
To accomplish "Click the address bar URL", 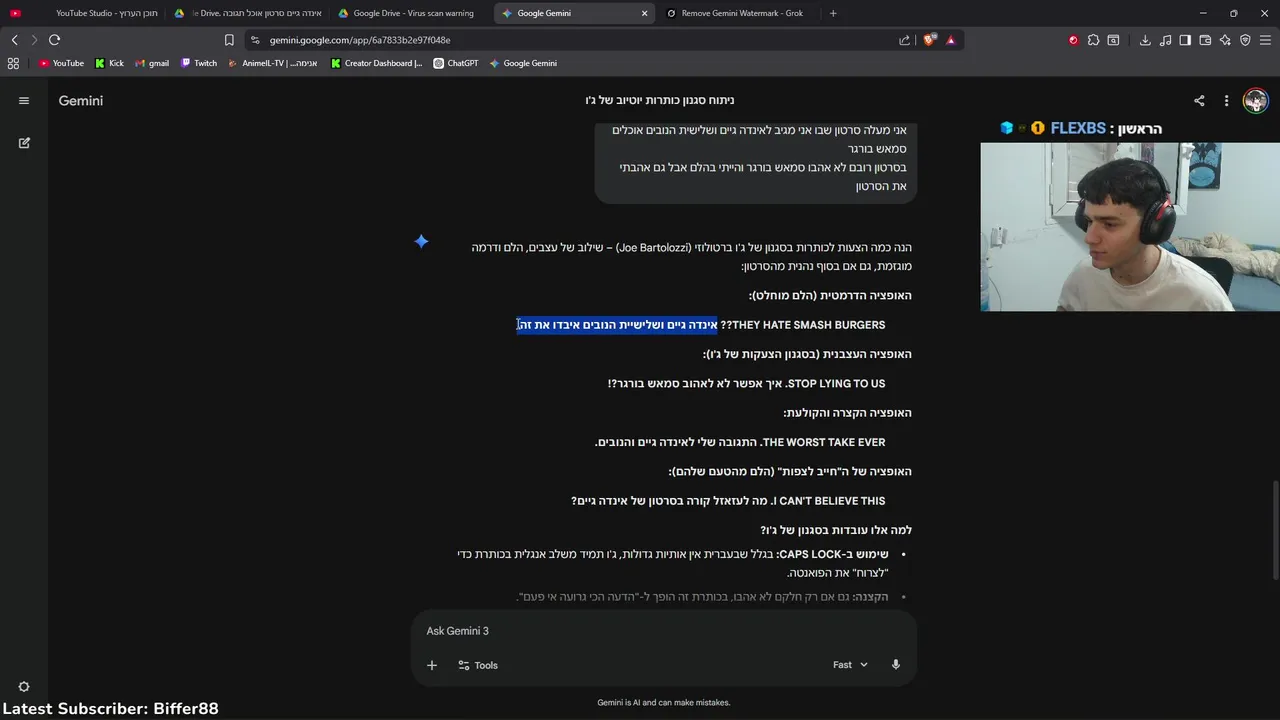I will 360,40.
